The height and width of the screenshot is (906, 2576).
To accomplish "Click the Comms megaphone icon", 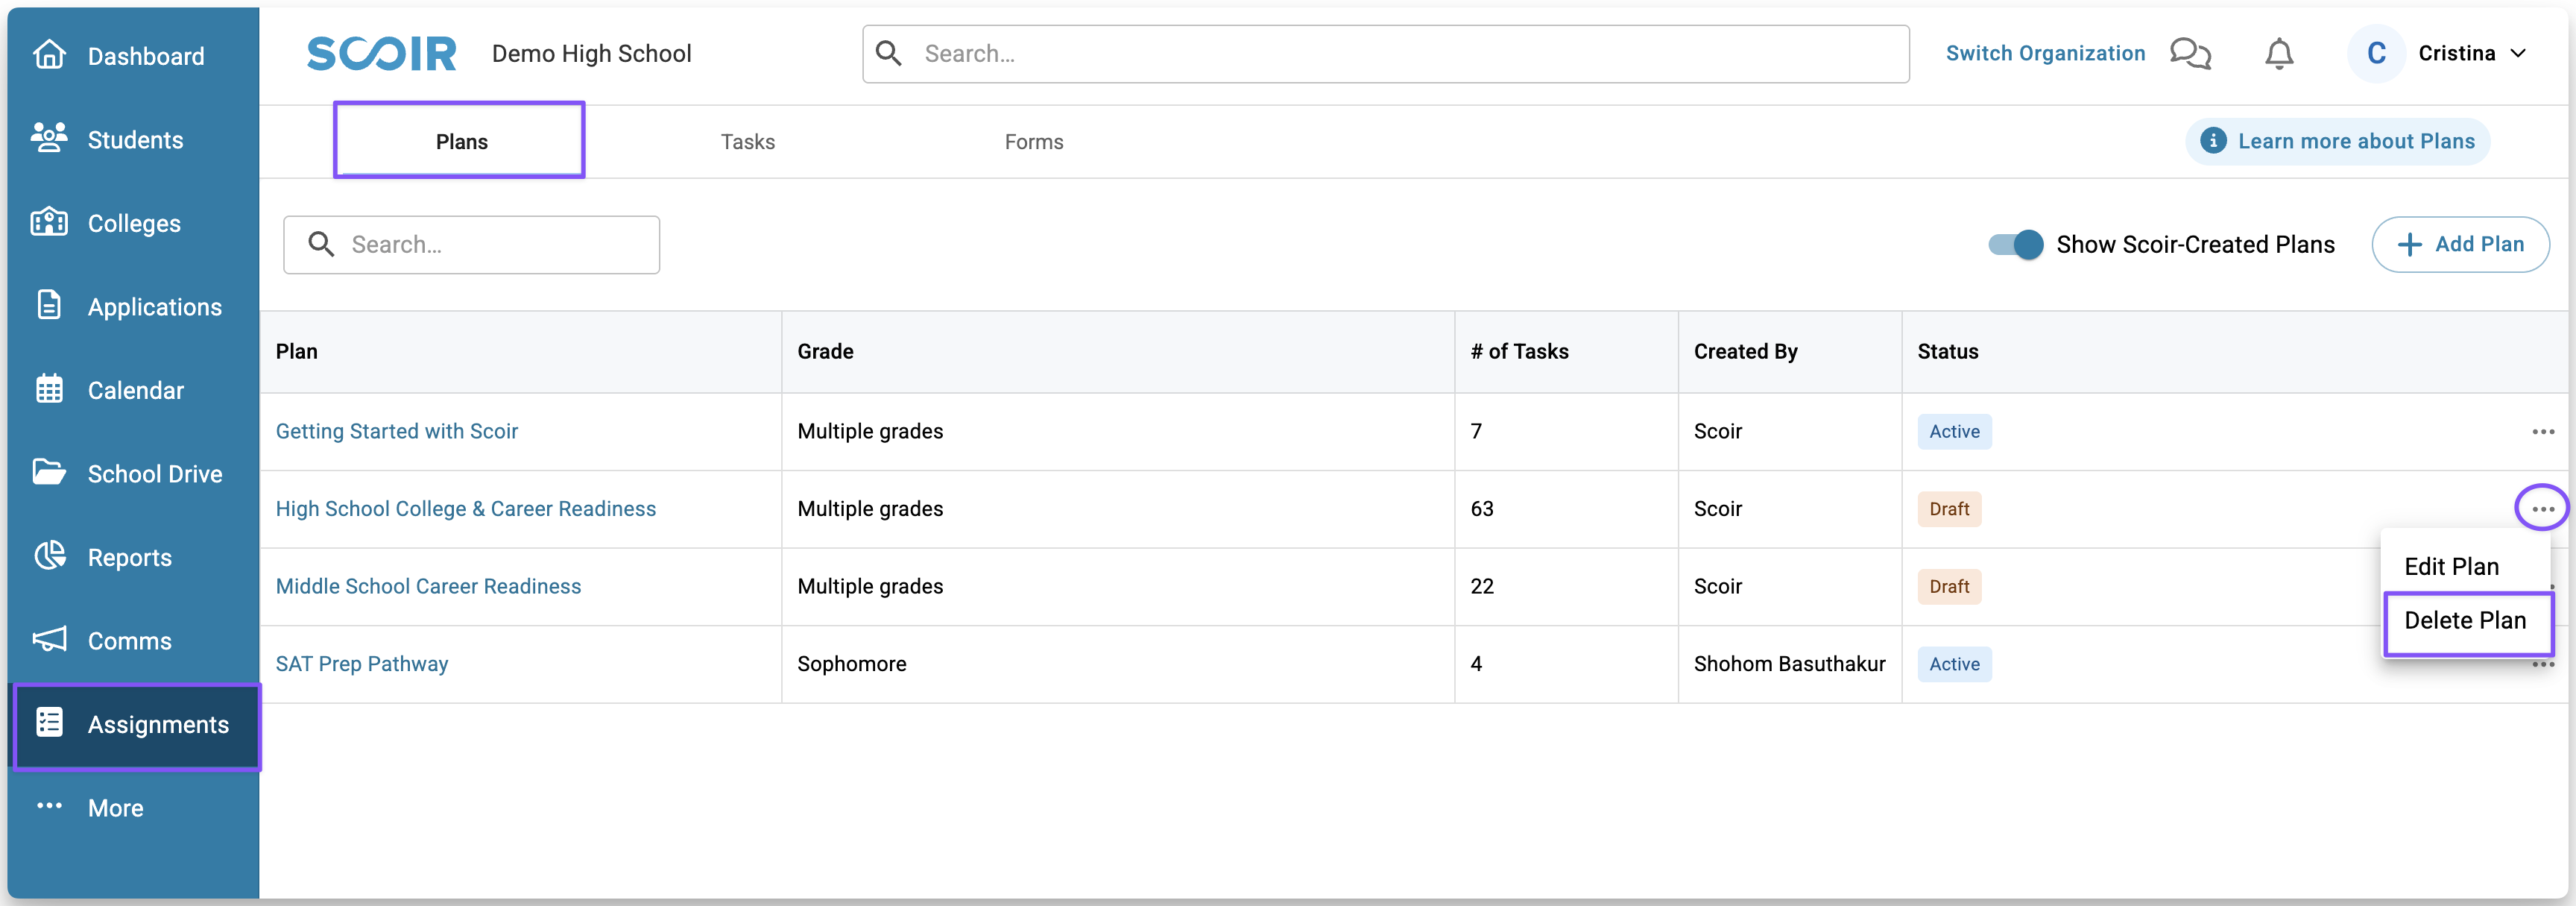I will tap(49, 640).
